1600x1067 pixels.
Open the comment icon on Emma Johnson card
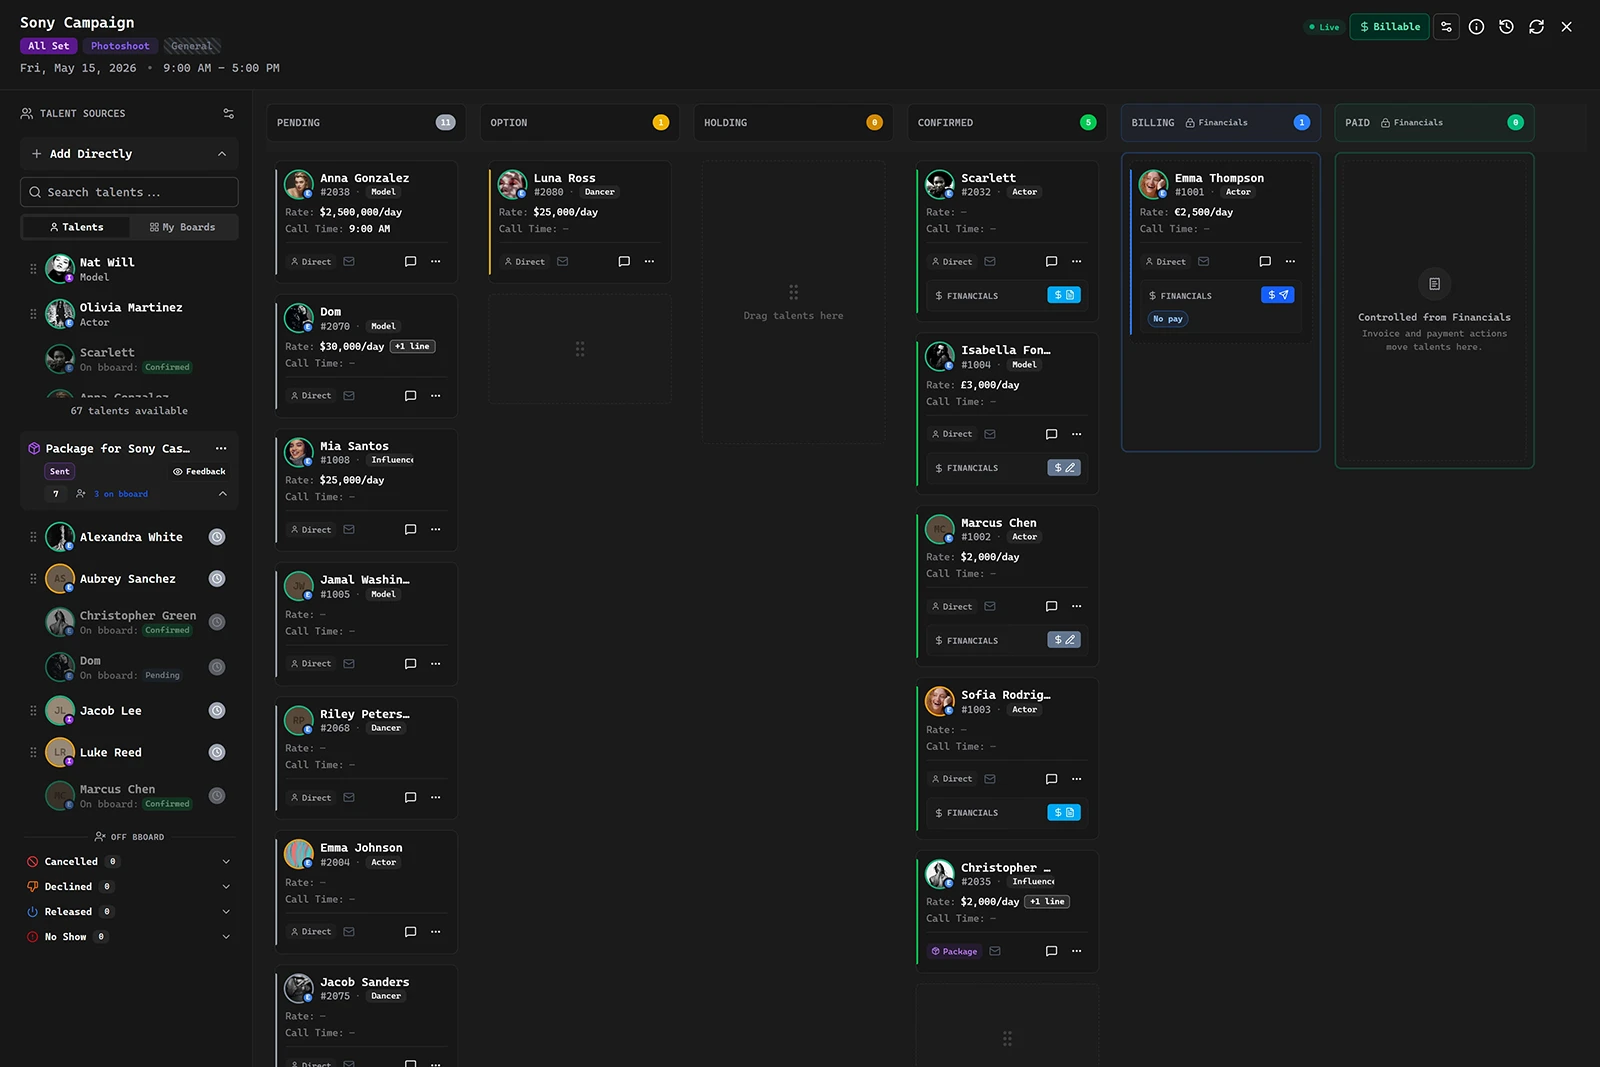coord(410,932)
